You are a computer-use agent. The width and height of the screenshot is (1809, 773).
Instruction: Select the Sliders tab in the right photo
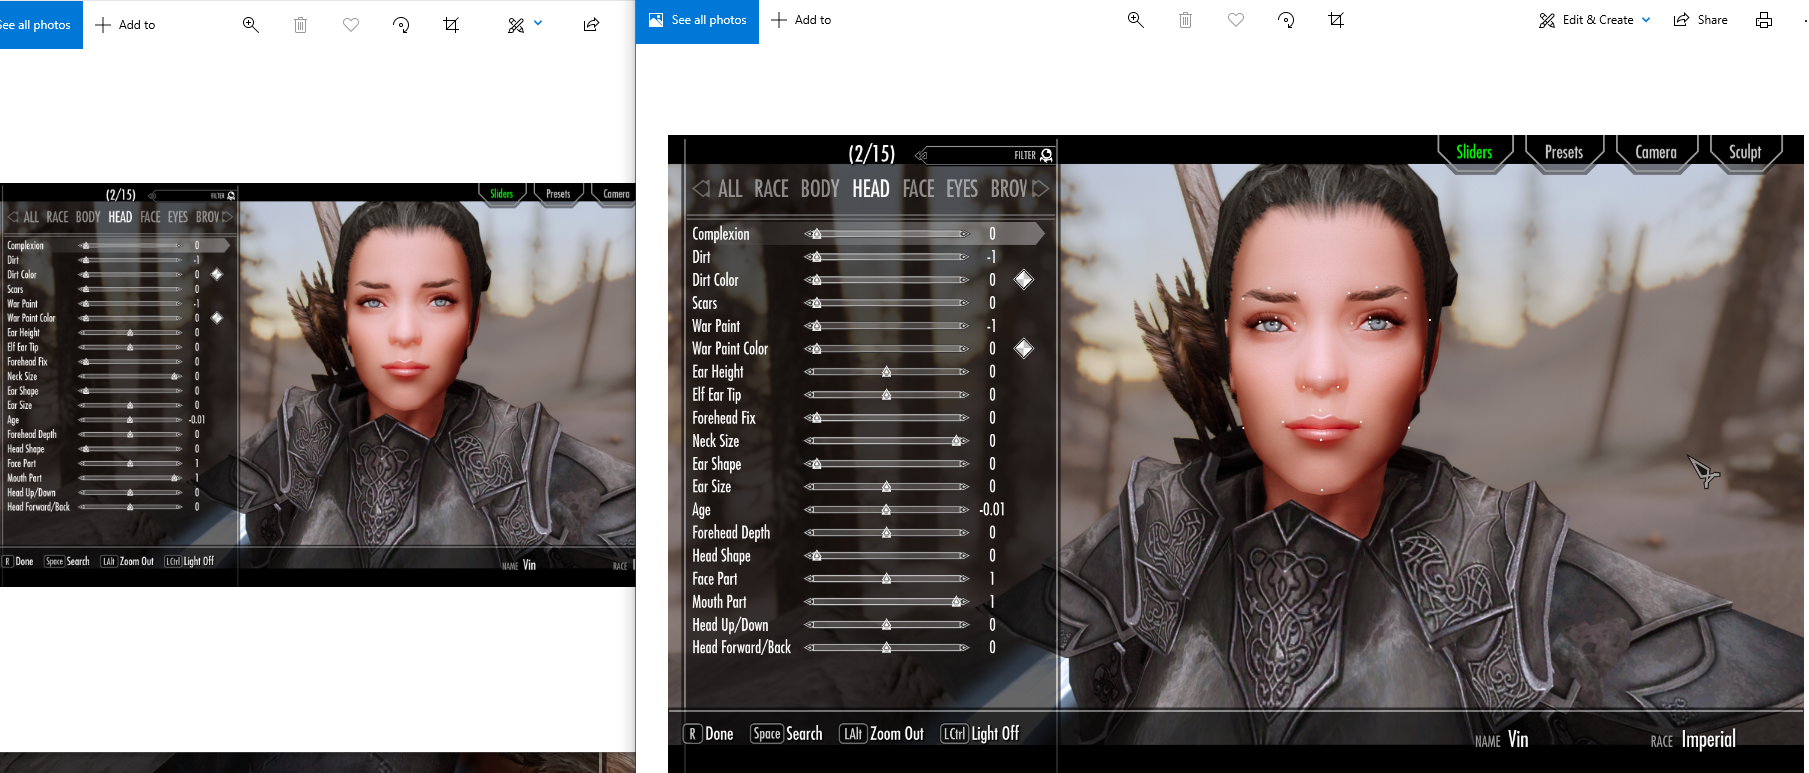pos(1474,152)
